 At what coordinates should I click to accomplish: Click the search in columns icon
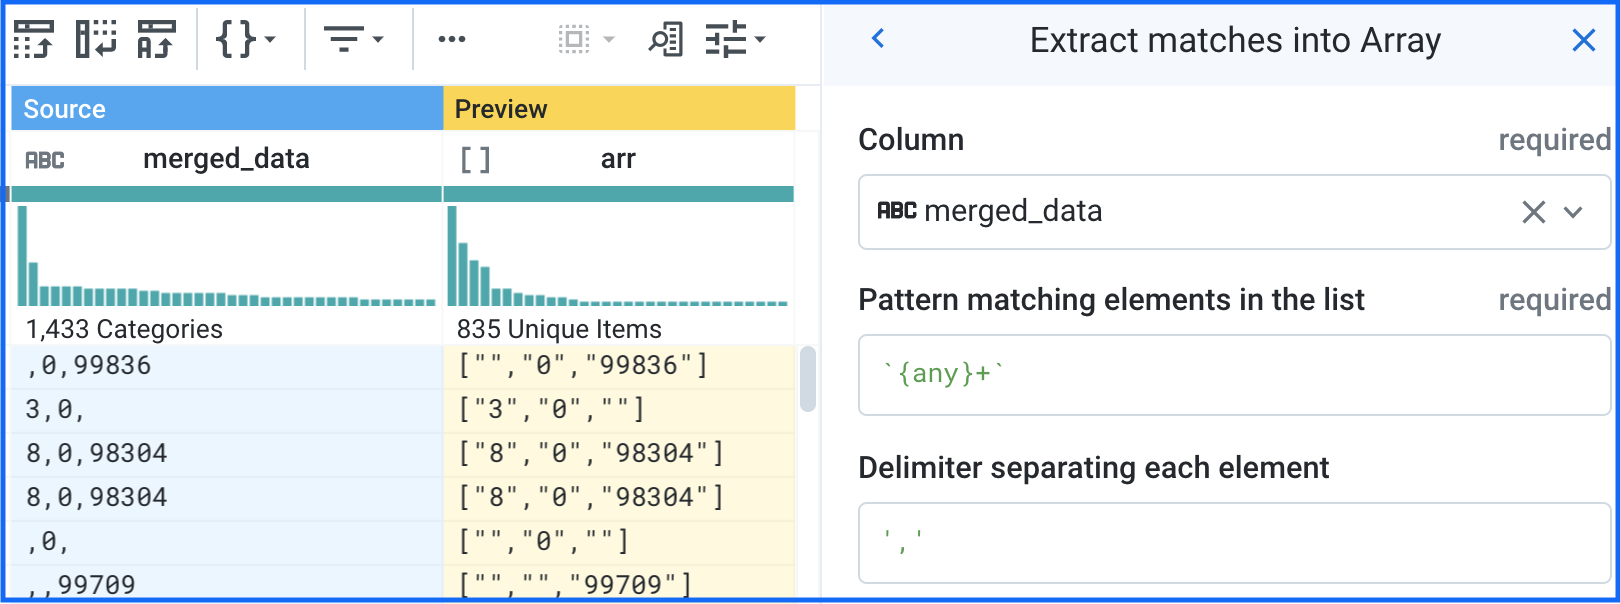[665, 40]
